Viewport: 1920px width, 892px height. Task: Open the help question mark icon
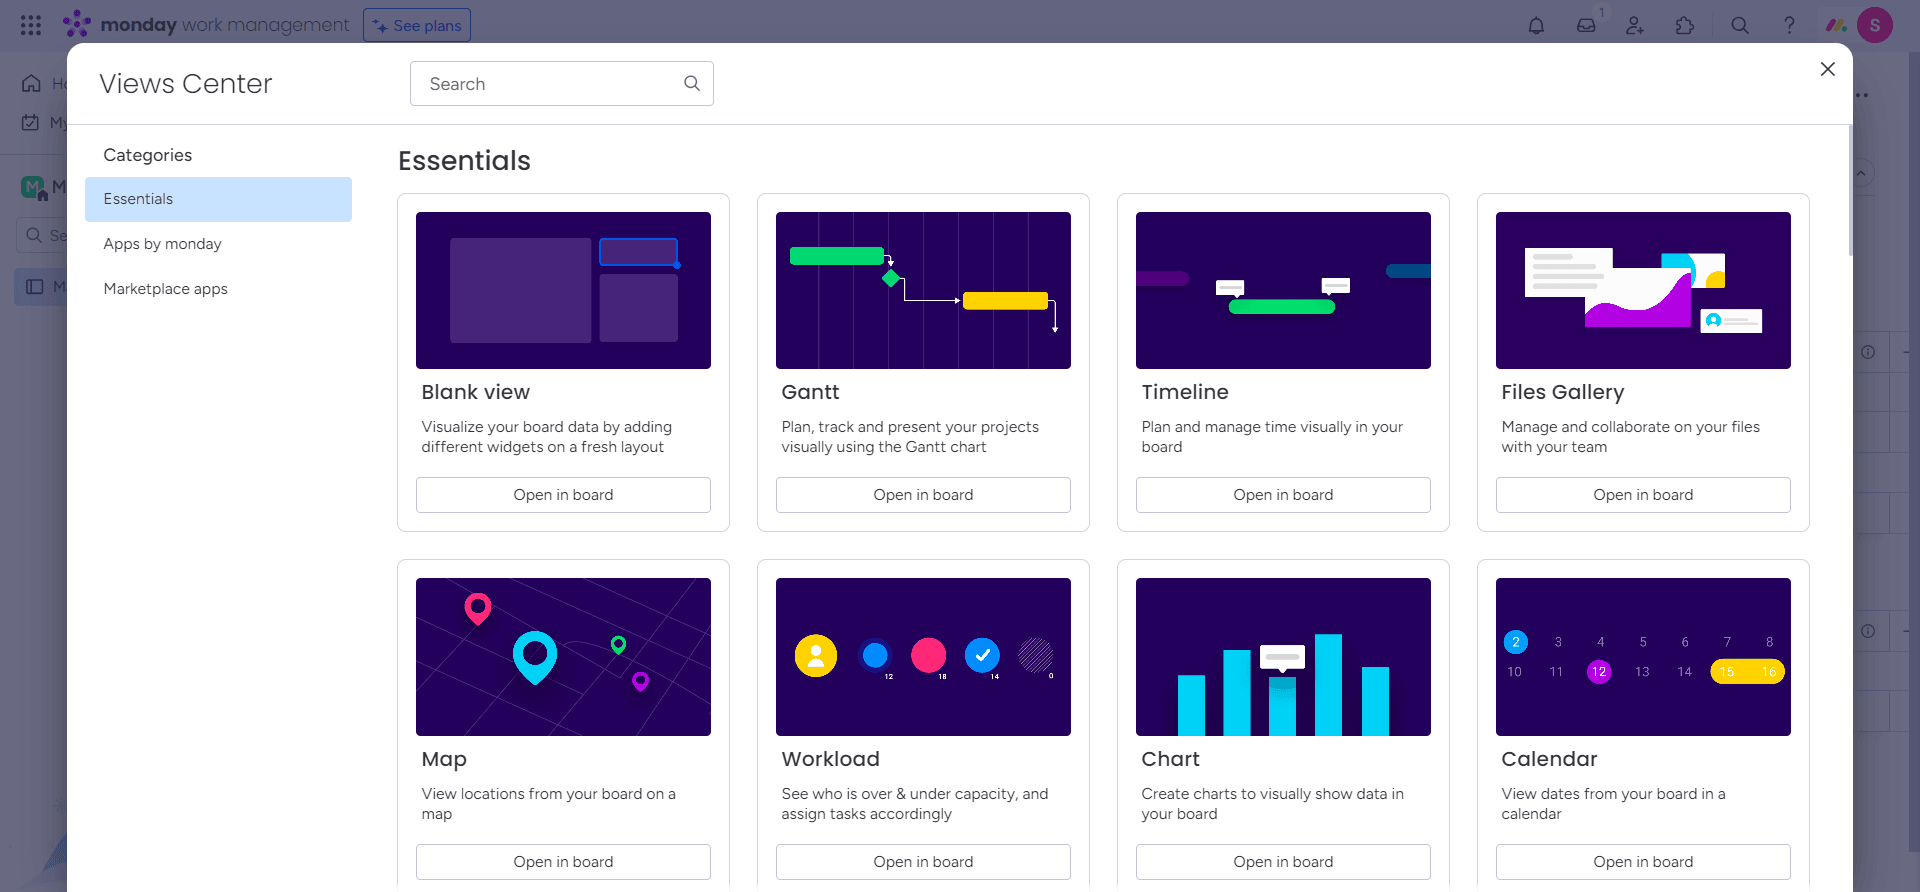pyautogui.click(x=1789, y=26)
